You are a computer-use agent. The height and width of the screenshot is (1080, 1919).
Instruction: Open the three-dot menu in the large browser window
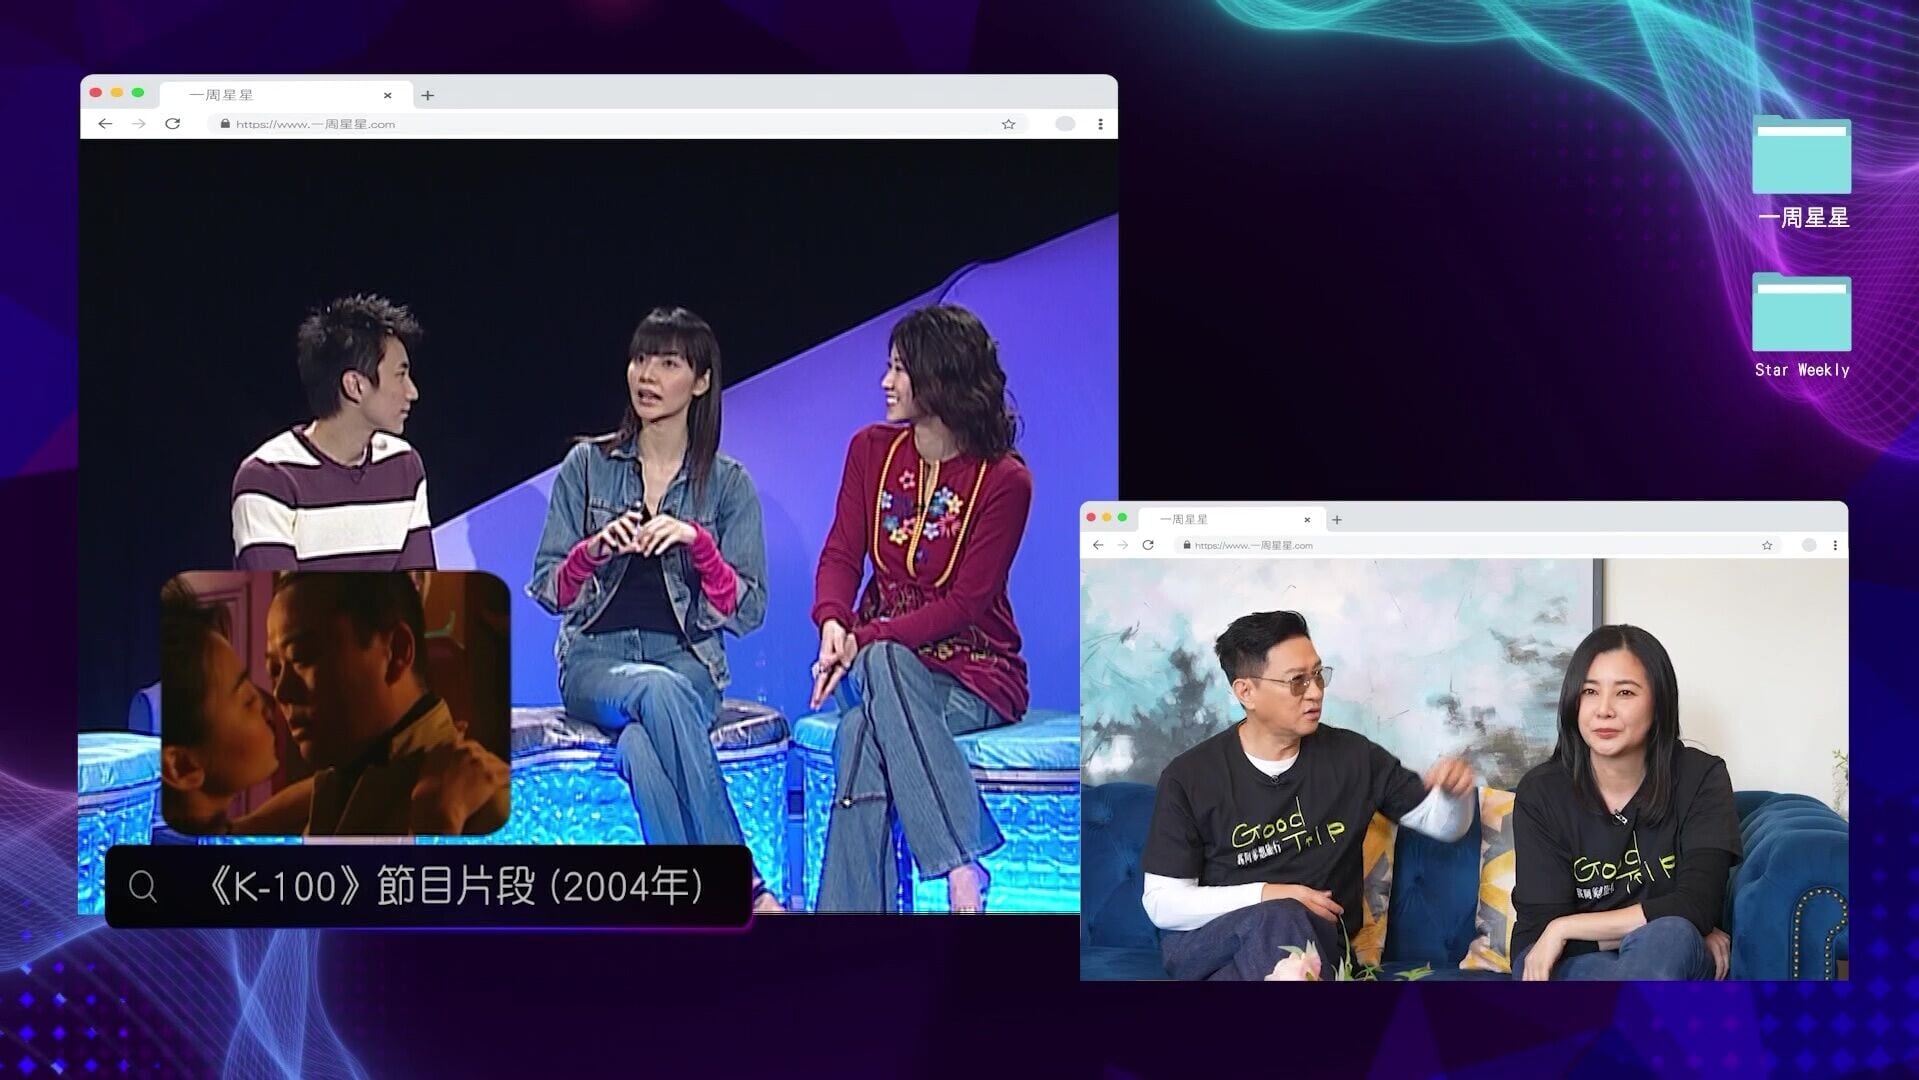(x=1100, y=124)
